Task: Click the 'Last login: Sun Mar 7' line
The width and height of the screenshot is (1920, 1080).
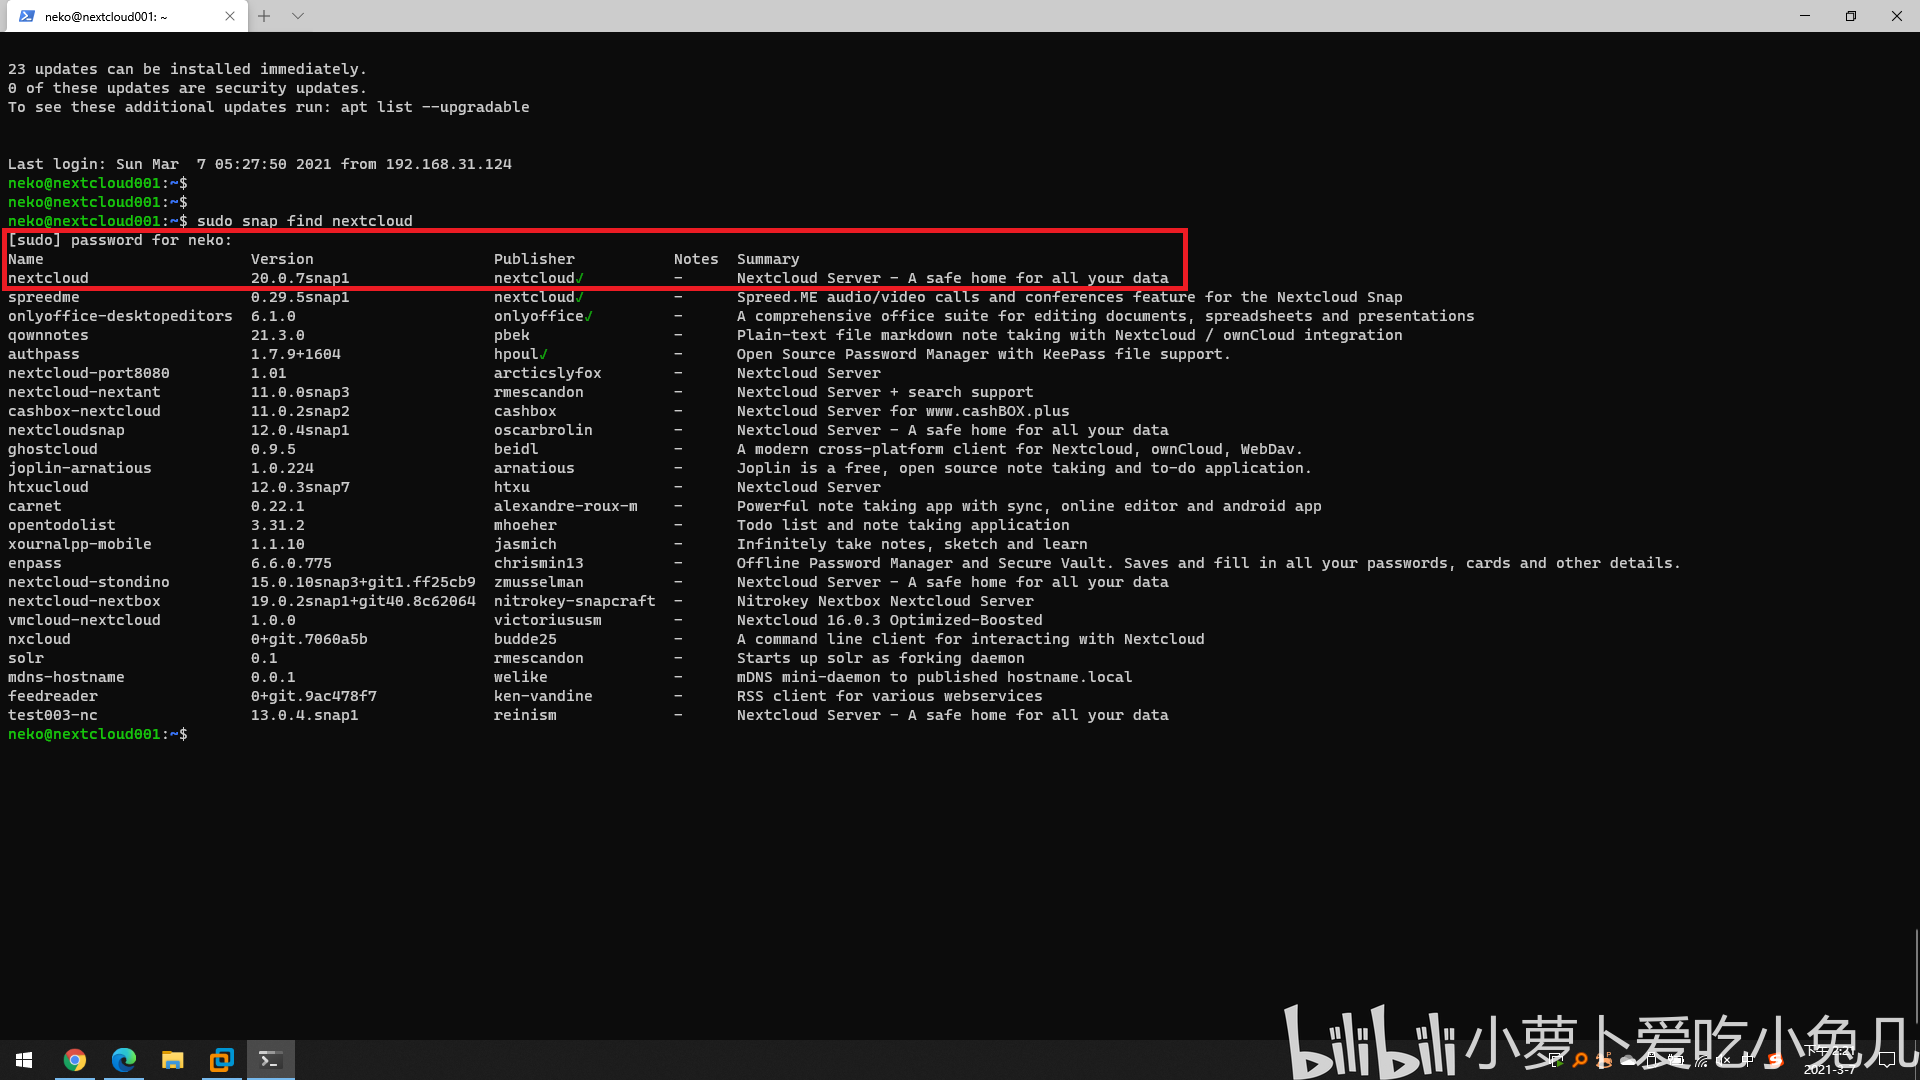Action: click(260, 164)
